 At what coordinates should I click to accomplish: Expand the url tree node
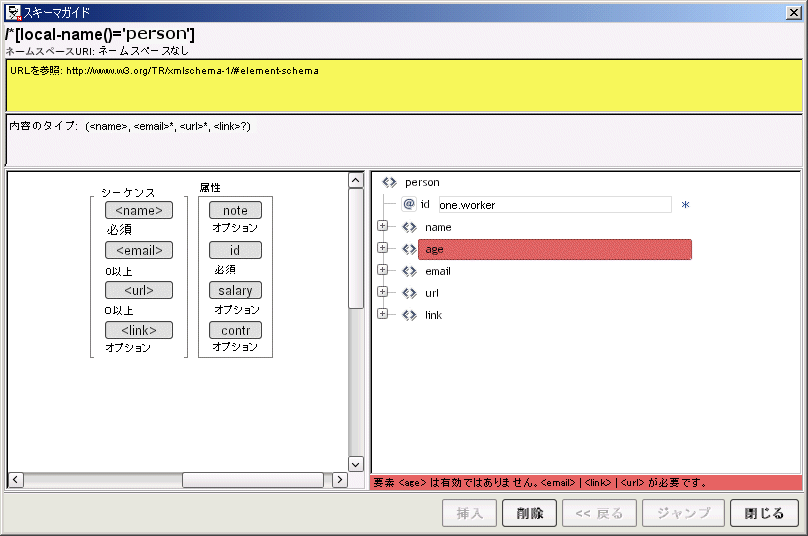pos(382,292)
